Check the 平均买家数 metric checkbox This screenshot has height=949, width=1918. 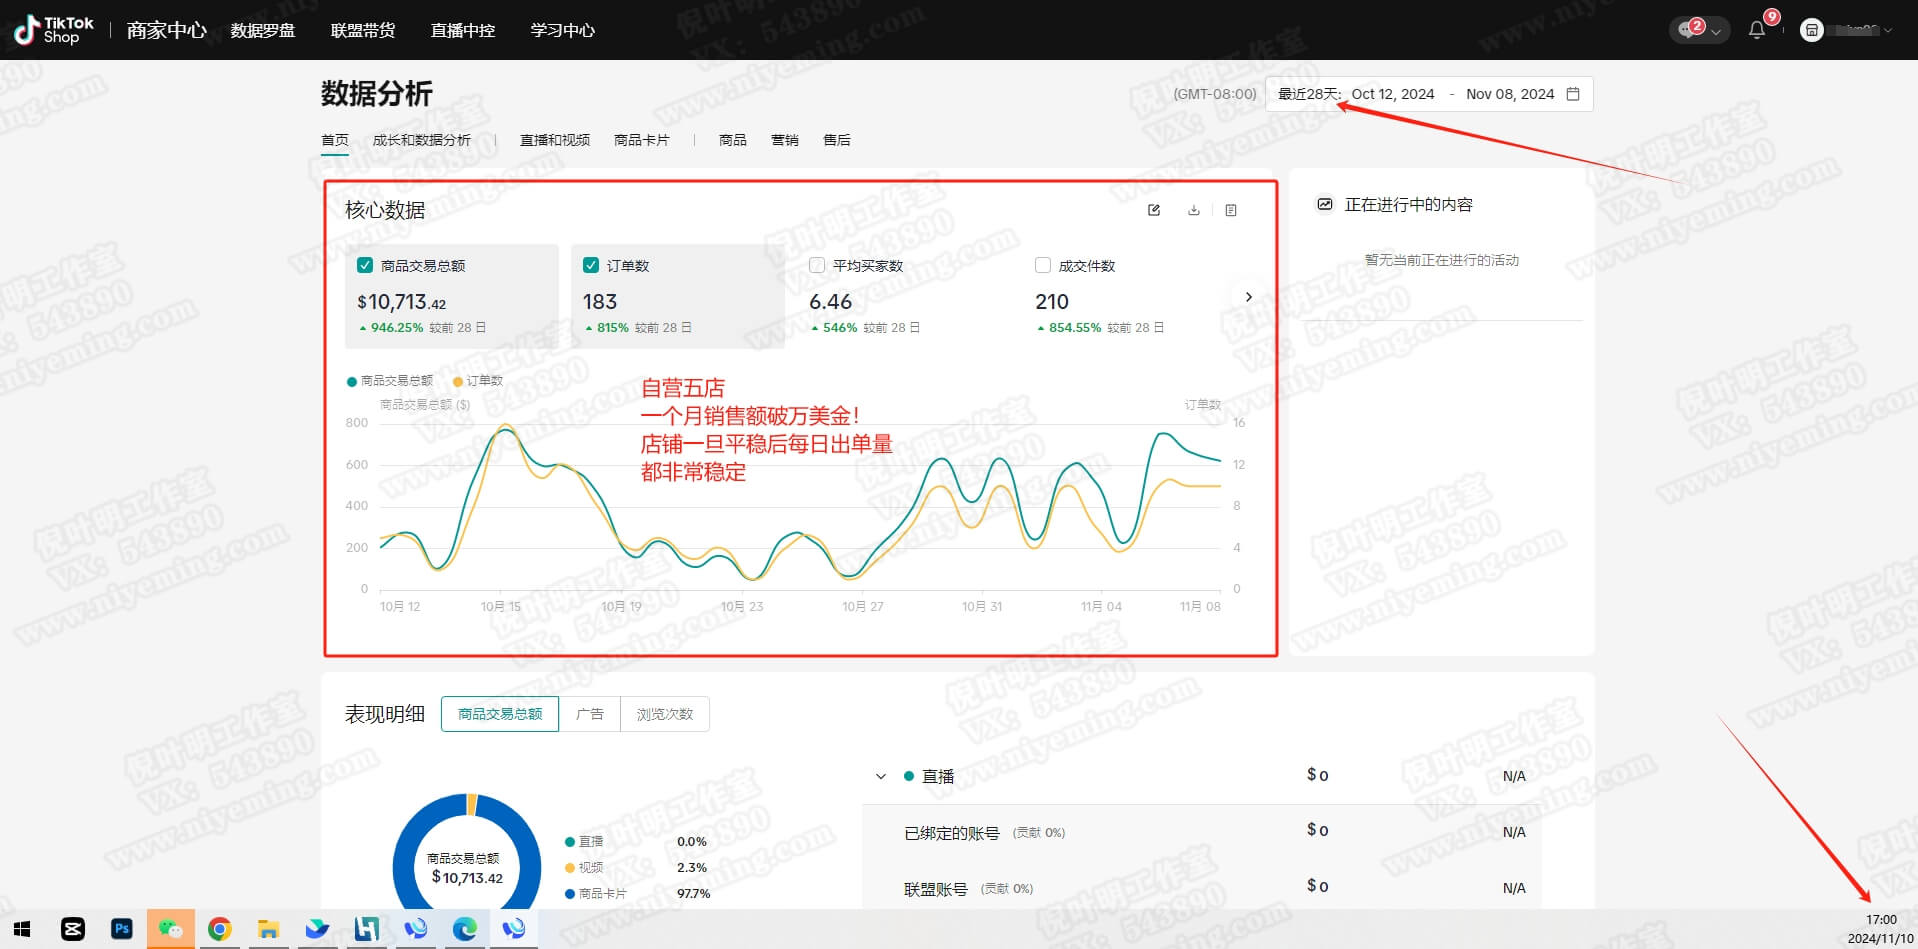(x=817, y=266)
